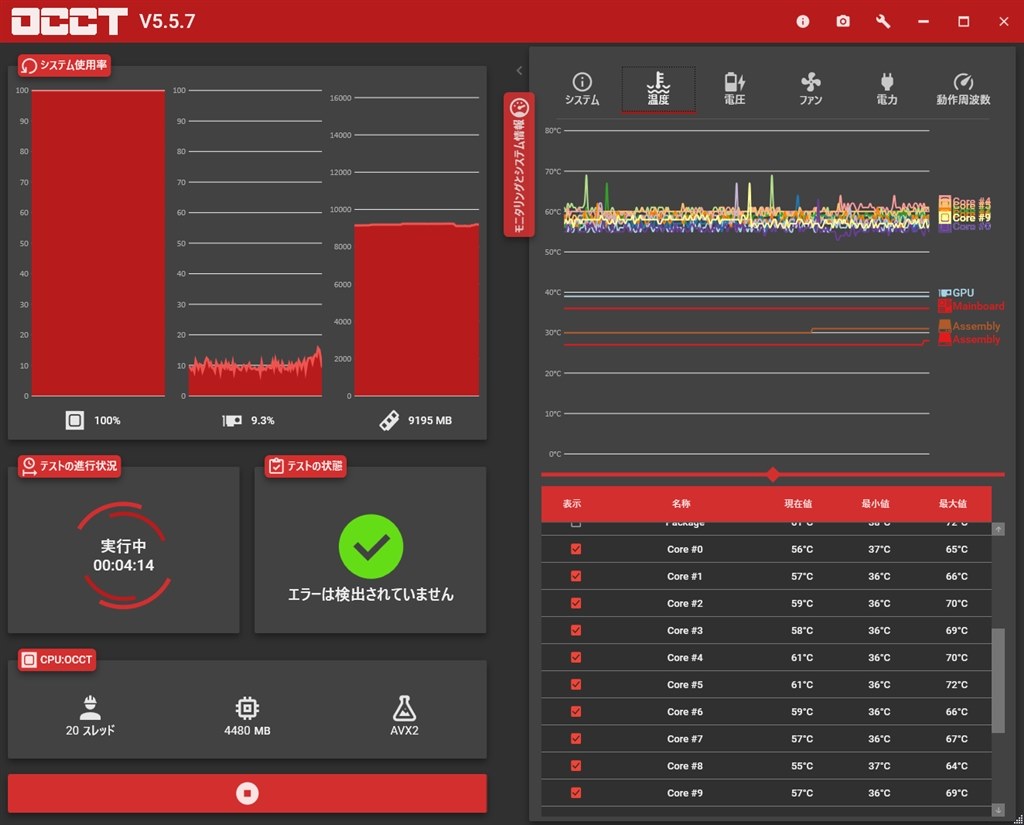Collapse the monitoring panel with the chevron
Image resolution: width=1024 pixels, height=825 pixels.
pos(519,71)
